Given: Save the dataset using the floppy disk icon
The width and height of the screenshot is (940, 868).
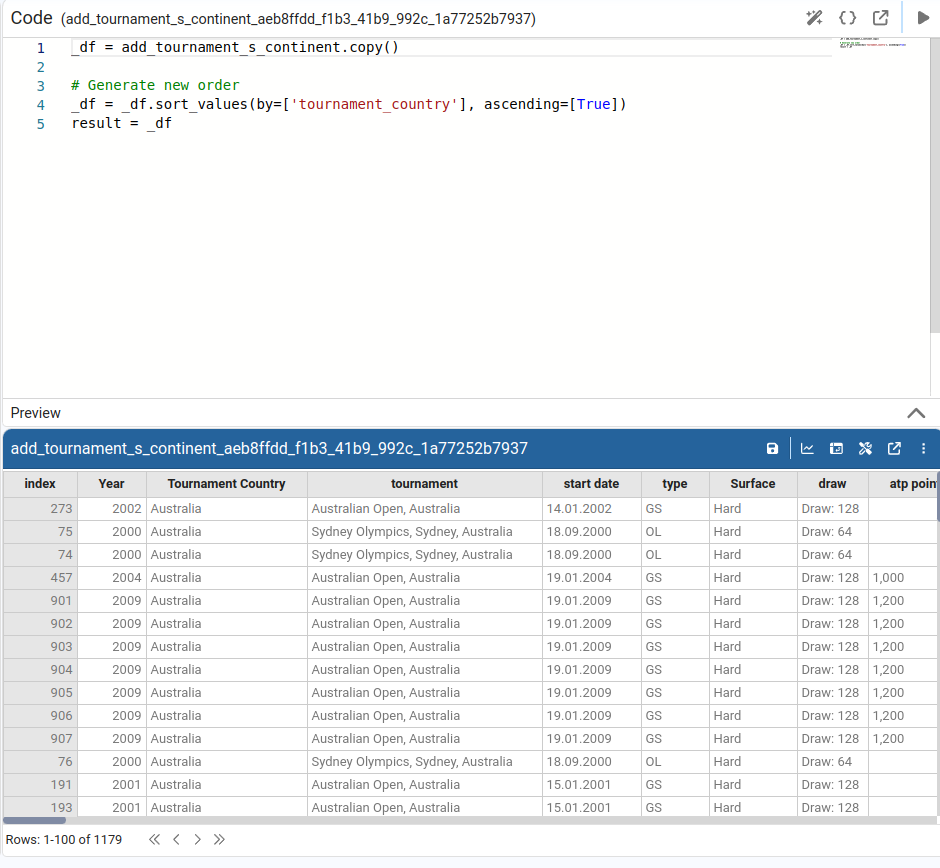Looking at the screenshot, I should pos(772,449).
